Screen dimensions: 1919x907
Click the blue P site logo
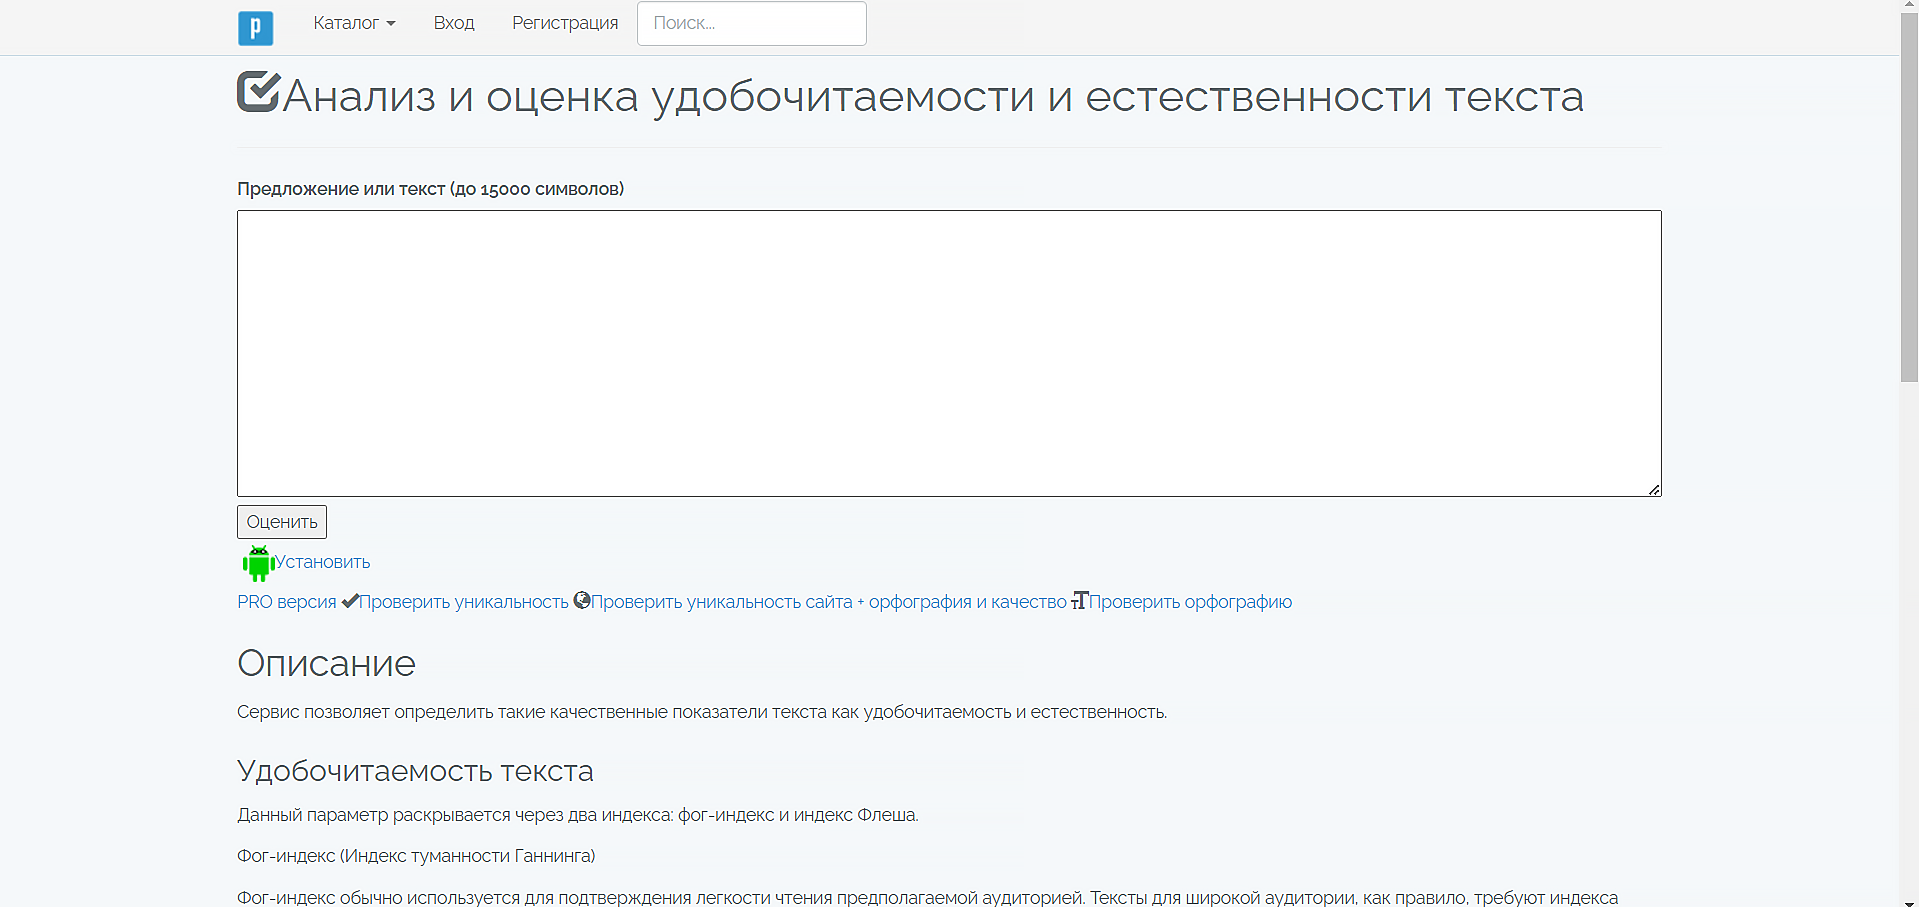255,28
